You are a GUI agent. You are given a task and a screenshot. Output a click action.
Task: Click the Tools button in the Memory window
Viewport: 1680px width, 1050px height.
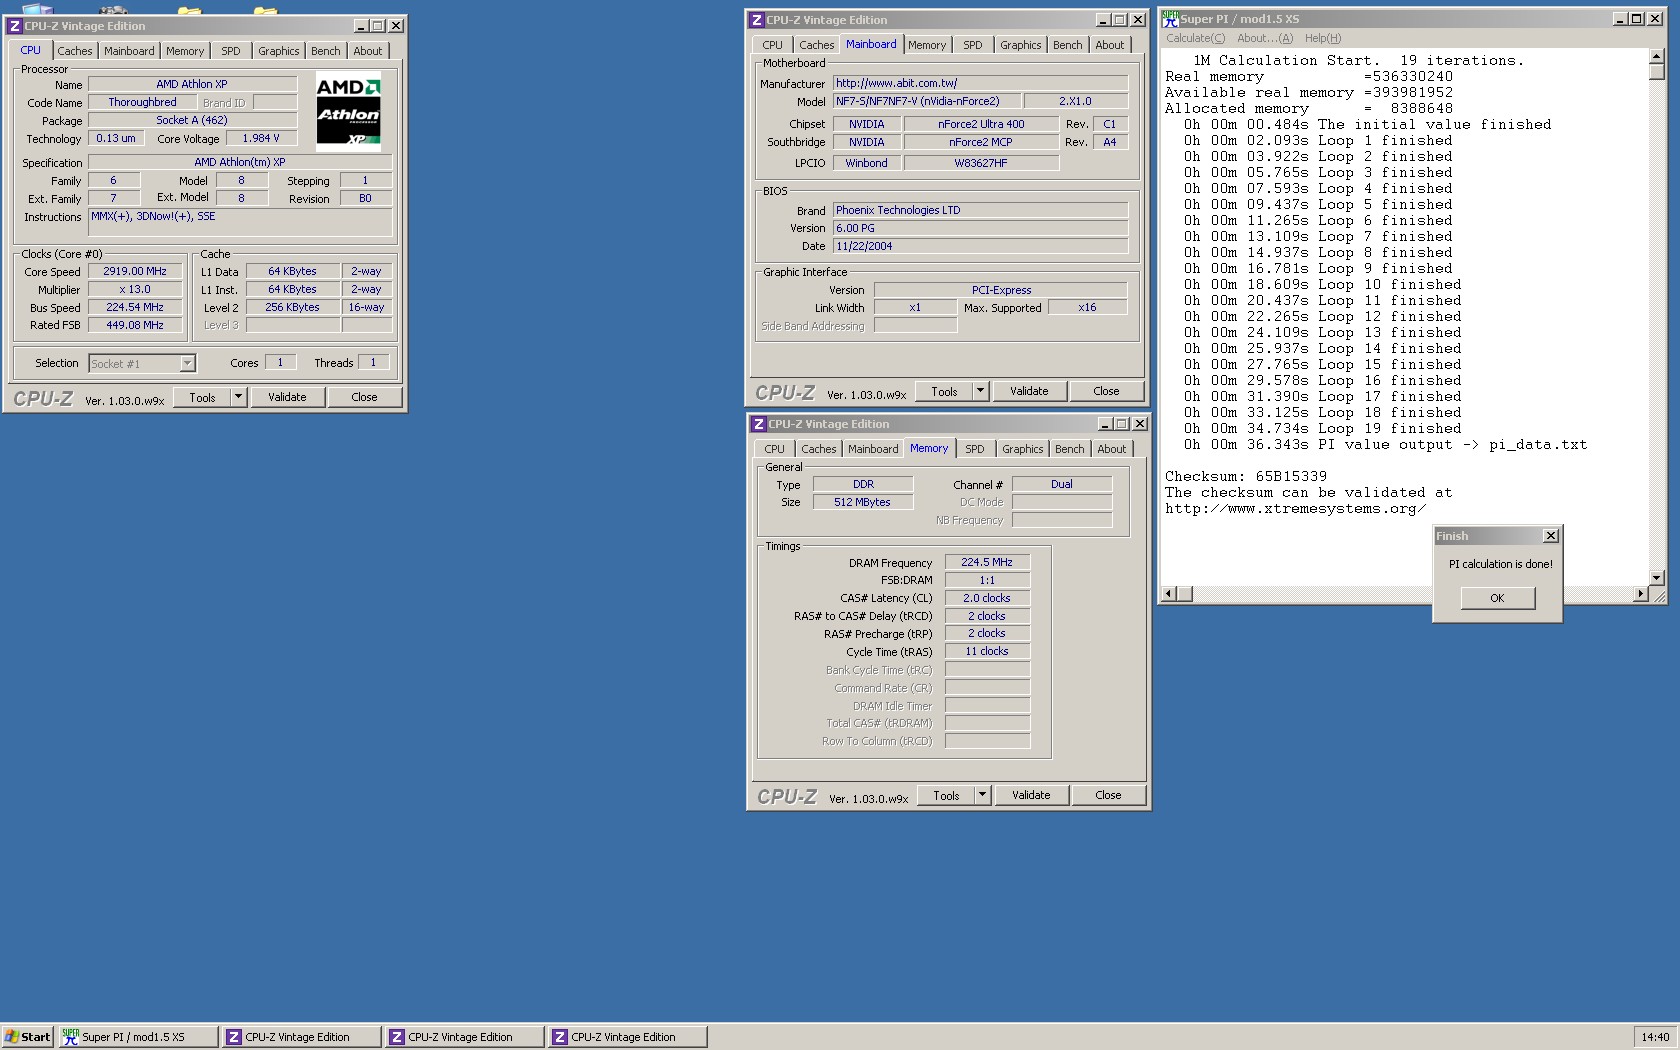pos(946,795)
